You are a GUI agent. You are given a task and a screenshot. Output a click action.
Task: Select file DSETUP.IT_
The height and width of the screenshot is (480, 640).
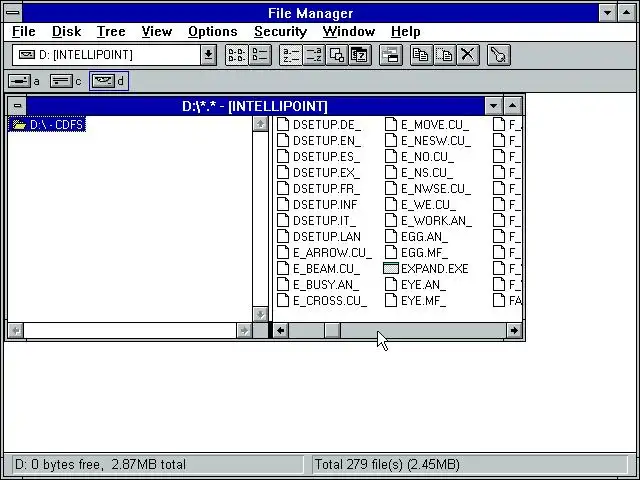[x=316, y=220]
